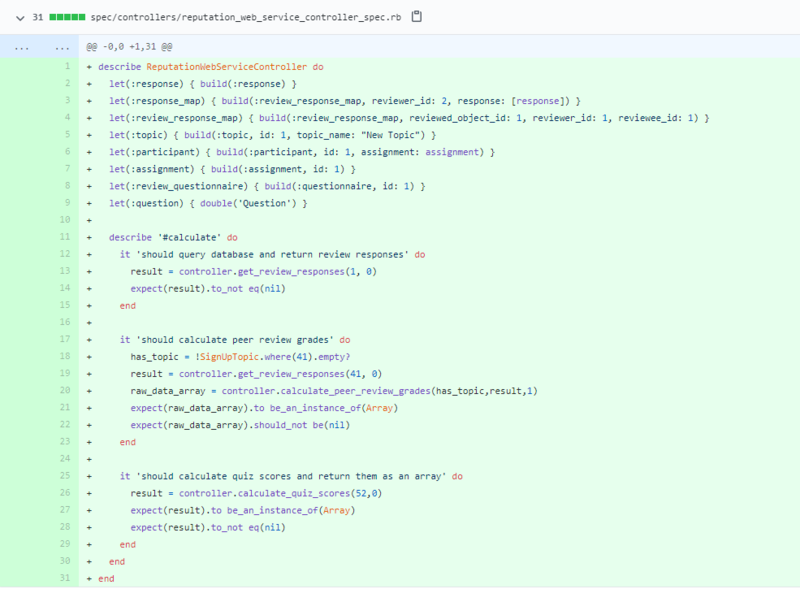Select line number 31 in the gutter
800x589 pixels.
65,578
